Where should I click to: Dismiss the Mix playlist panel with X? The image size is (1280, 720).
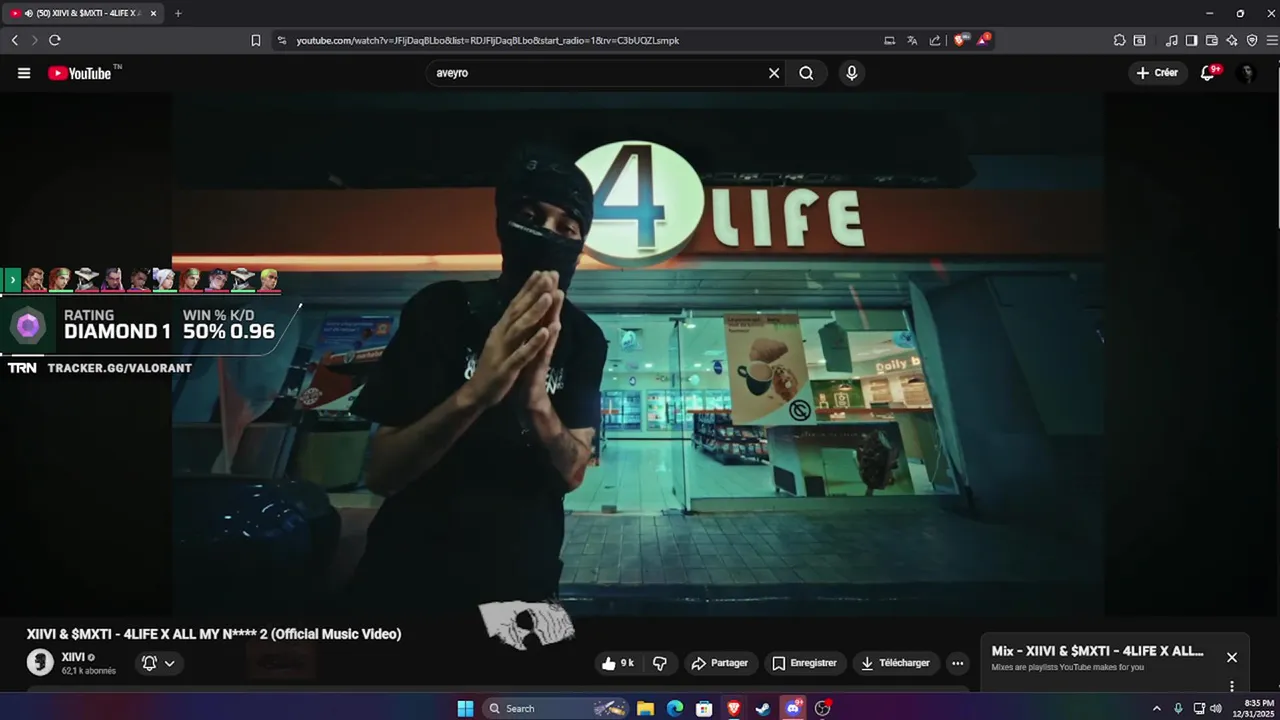1232,657
